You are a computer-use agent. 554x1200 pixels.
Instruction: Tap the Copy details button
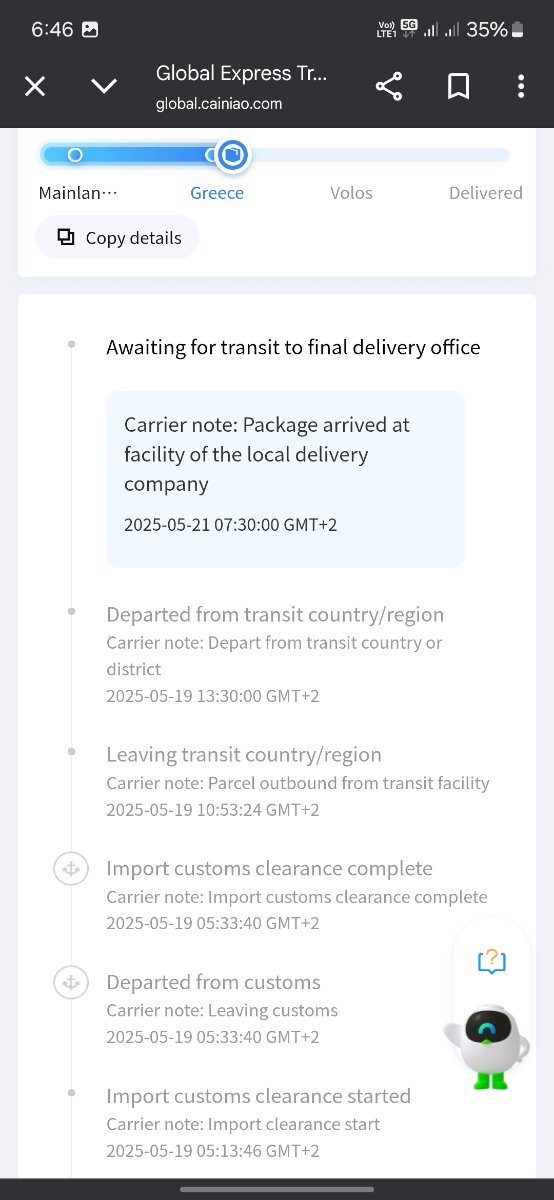118,238
